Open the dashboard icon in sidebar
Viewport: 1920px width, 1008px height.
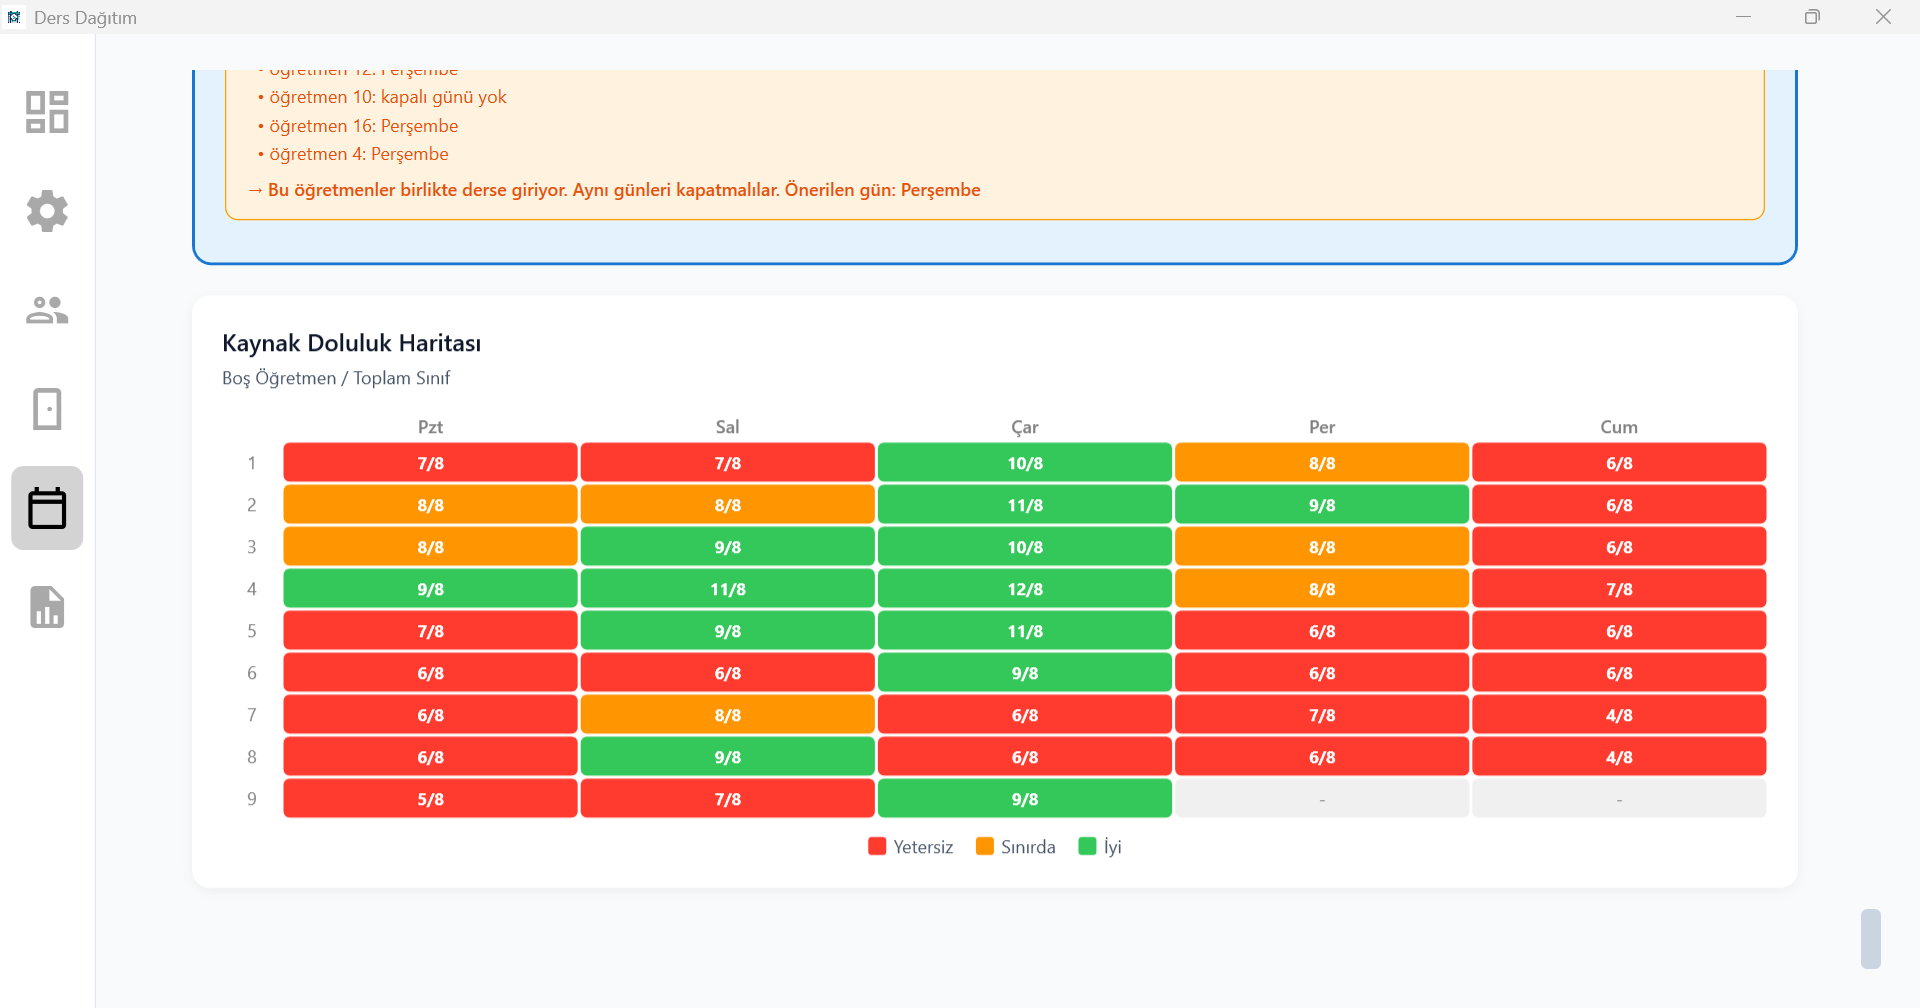(47, 112)
